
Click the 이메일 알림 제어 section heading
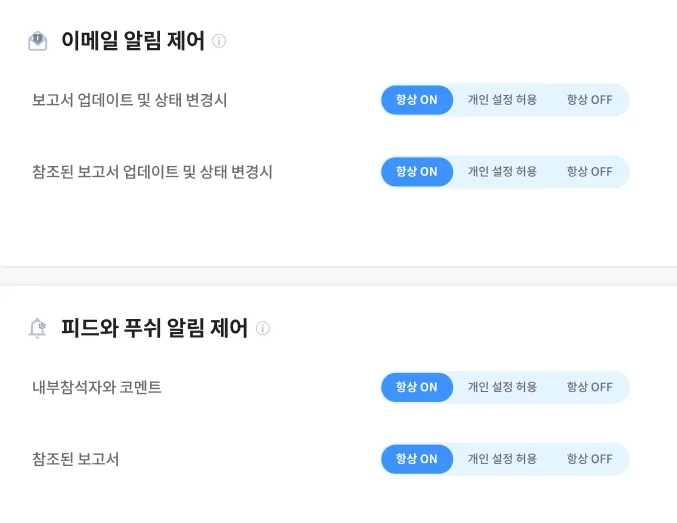[x=133, y=41]
